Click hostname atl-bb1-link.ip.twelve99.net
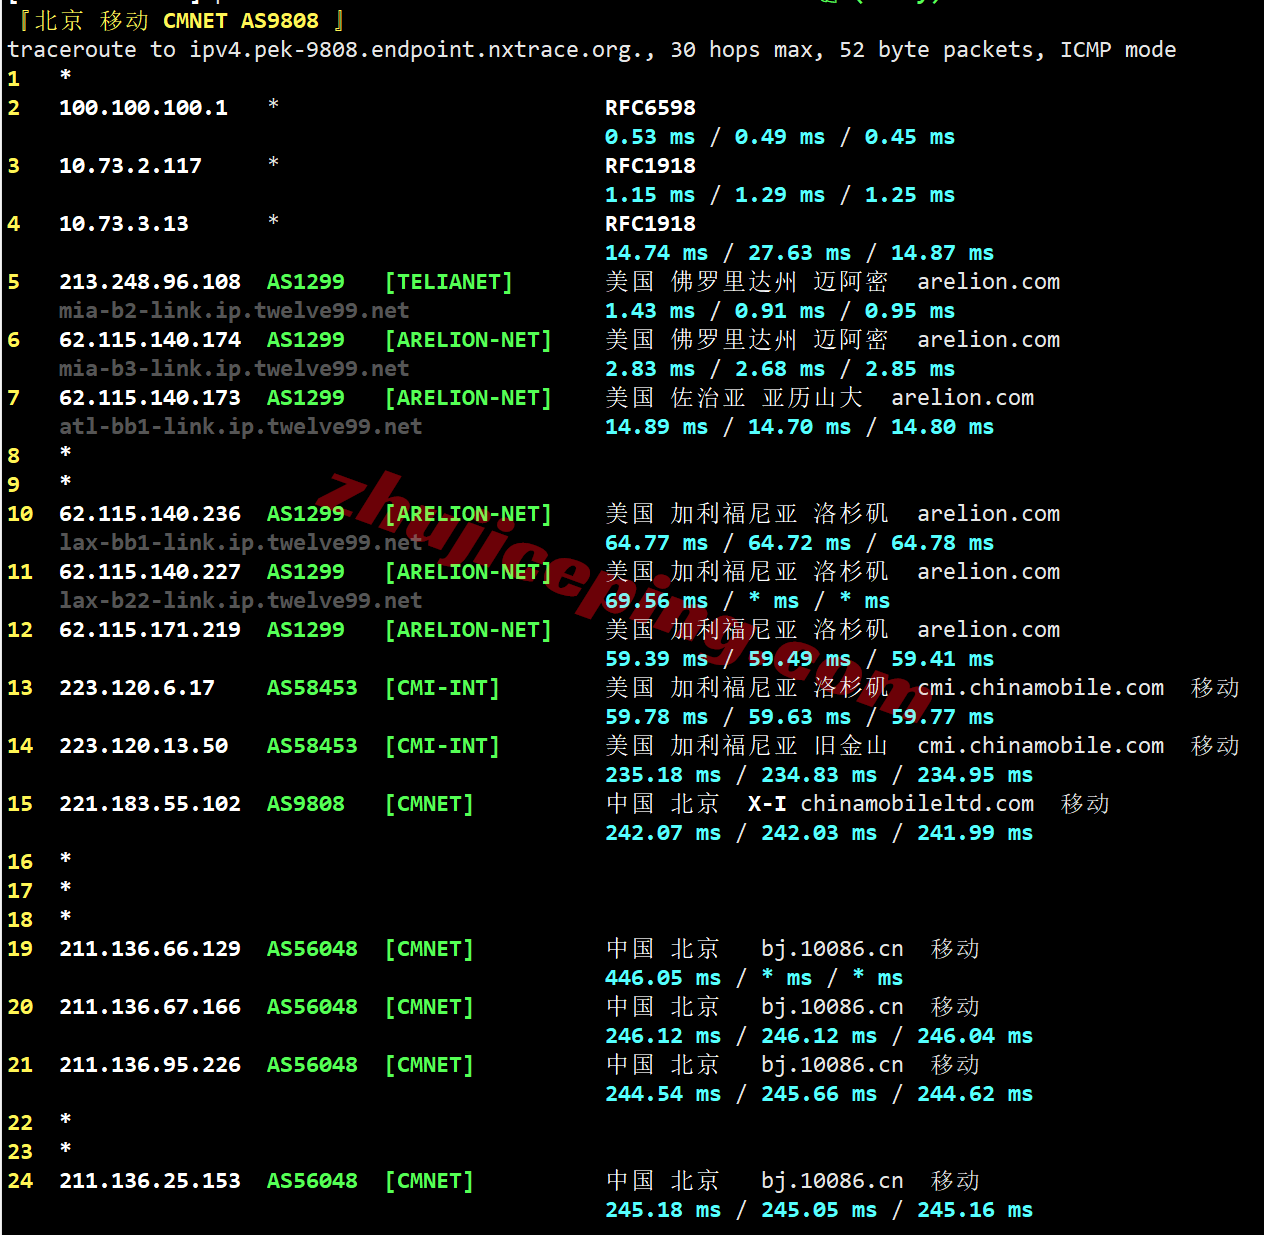 point(241,427)
